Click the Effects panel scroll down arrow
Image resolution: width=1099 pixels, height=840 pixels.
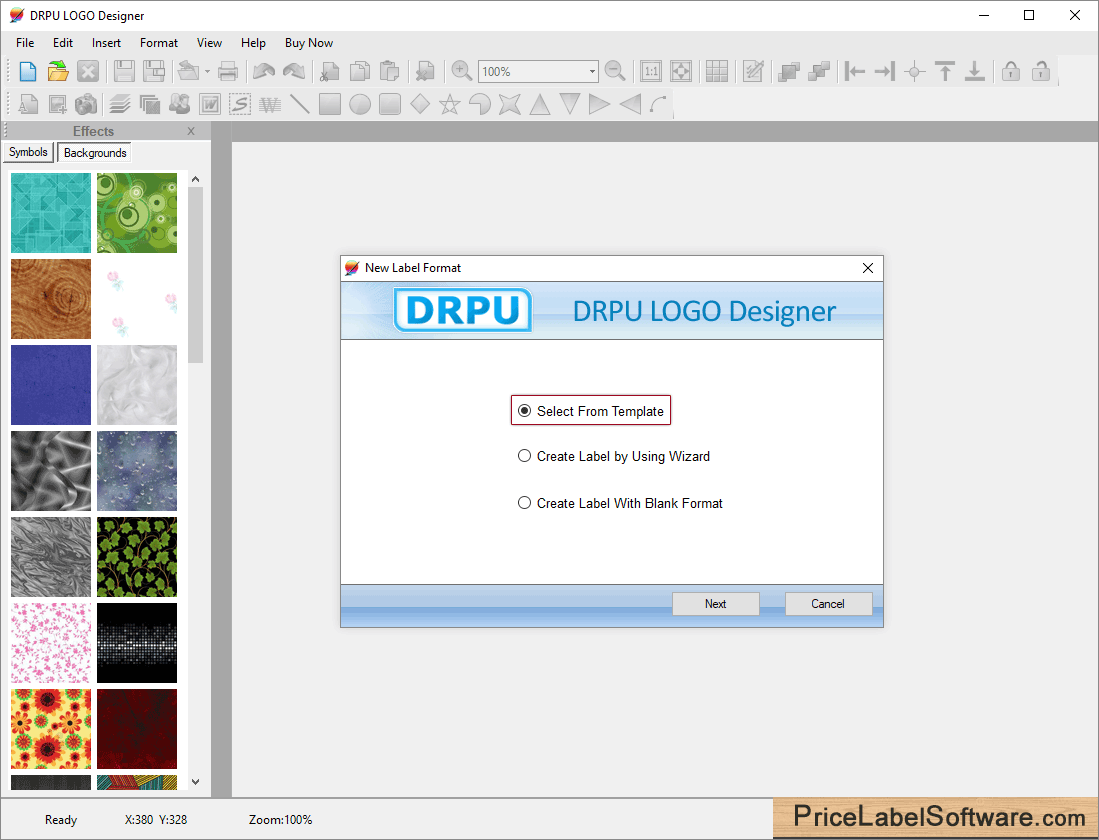[196, 782]
